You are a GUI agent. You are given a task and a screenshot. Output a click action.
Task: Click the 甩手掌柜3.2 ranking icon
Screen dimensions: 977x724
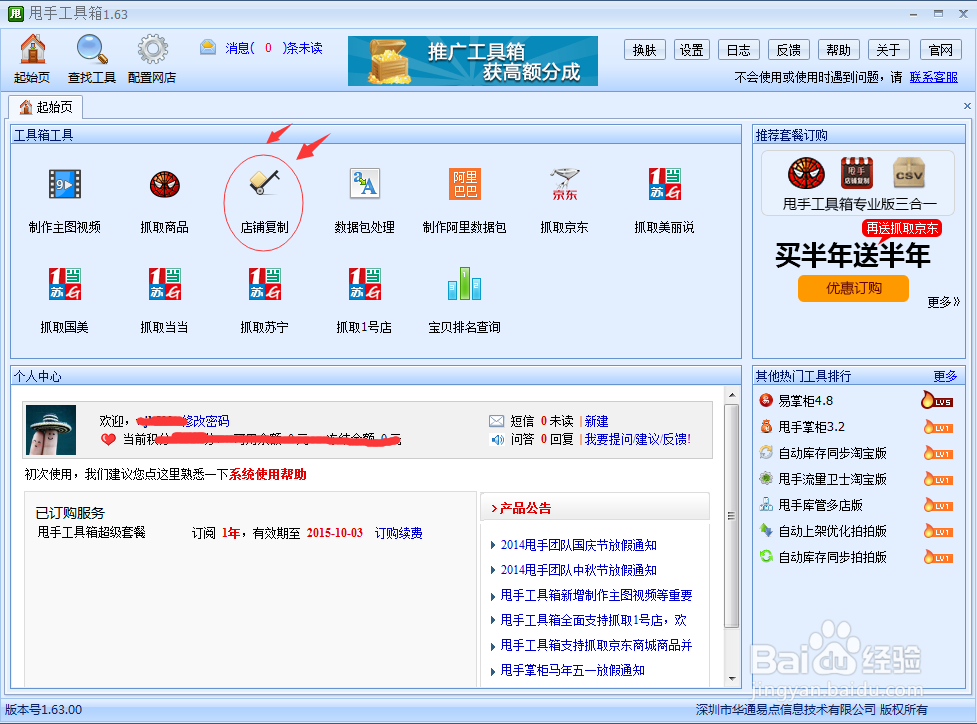tap(766, 427)
